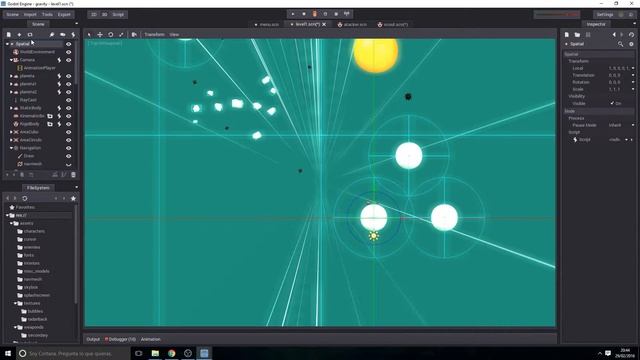Click the Settings button at the top right
This screenshot has height=360, width=640.
click(x=605, y=14)
